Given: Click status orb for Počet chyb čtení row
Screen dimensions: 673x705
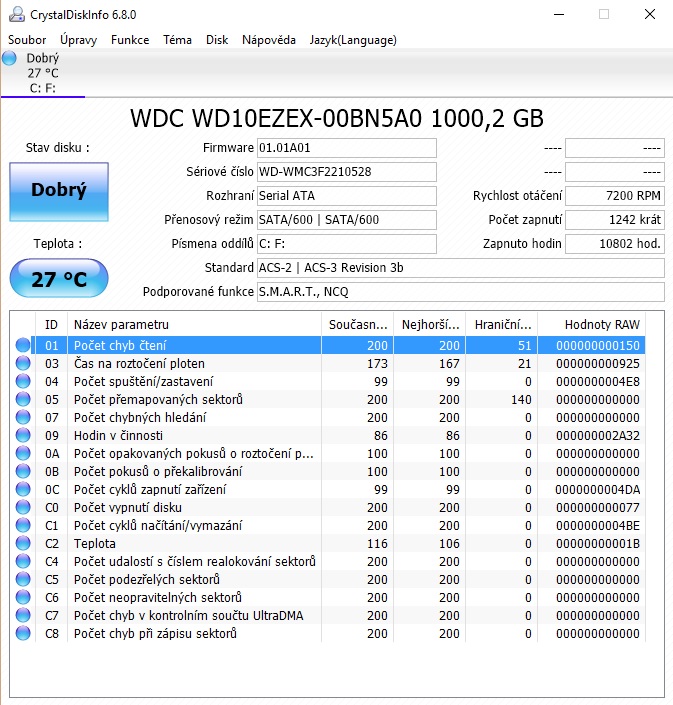Looking at the screenshot, I should point(23,345).
